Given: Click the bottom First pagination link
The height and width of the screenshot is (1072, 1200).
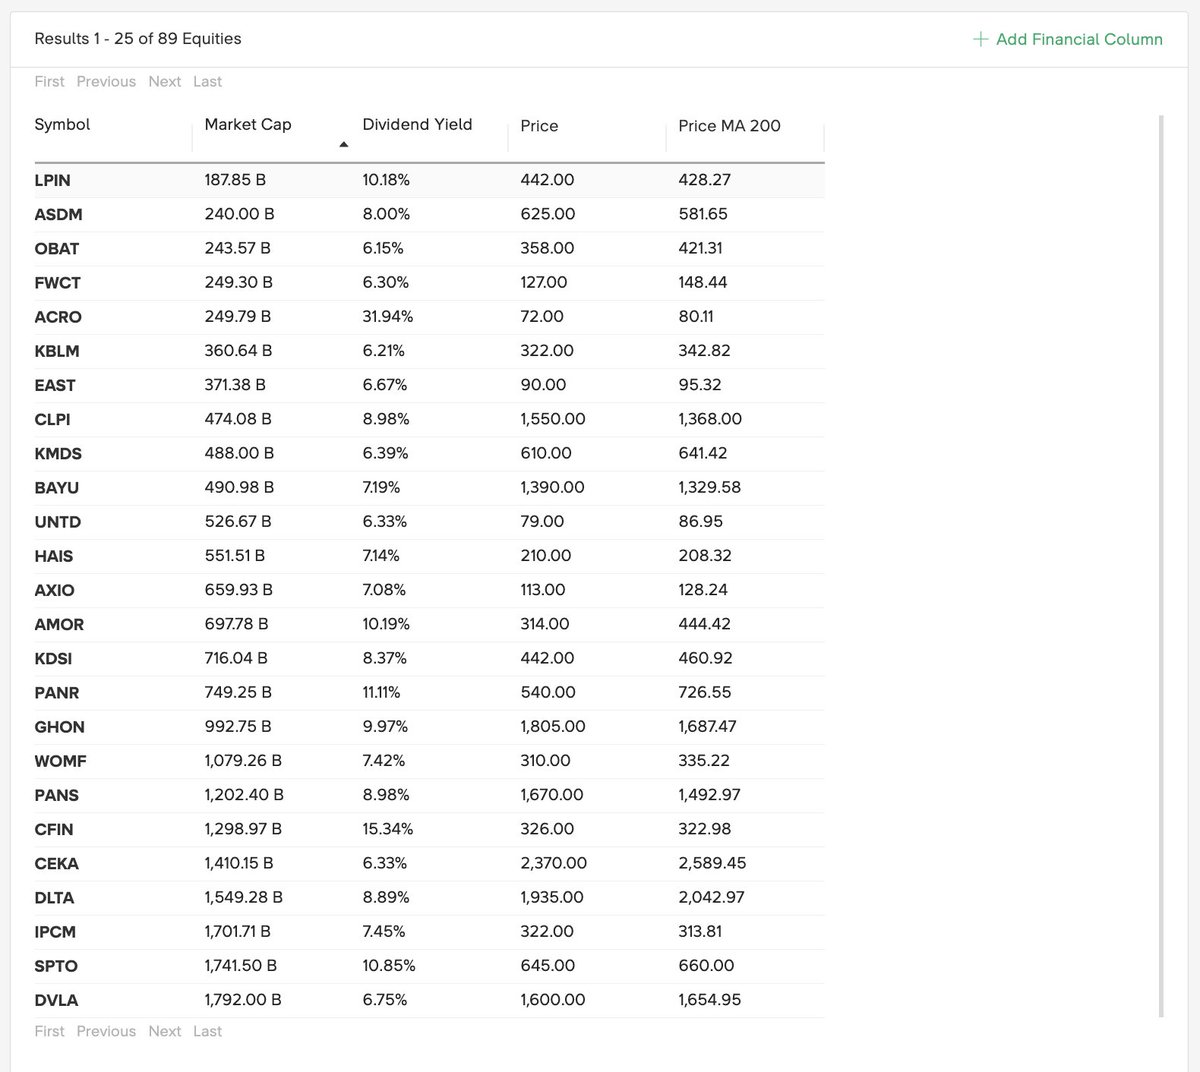Looking at the screenshot, I should tap(49, 1031).
